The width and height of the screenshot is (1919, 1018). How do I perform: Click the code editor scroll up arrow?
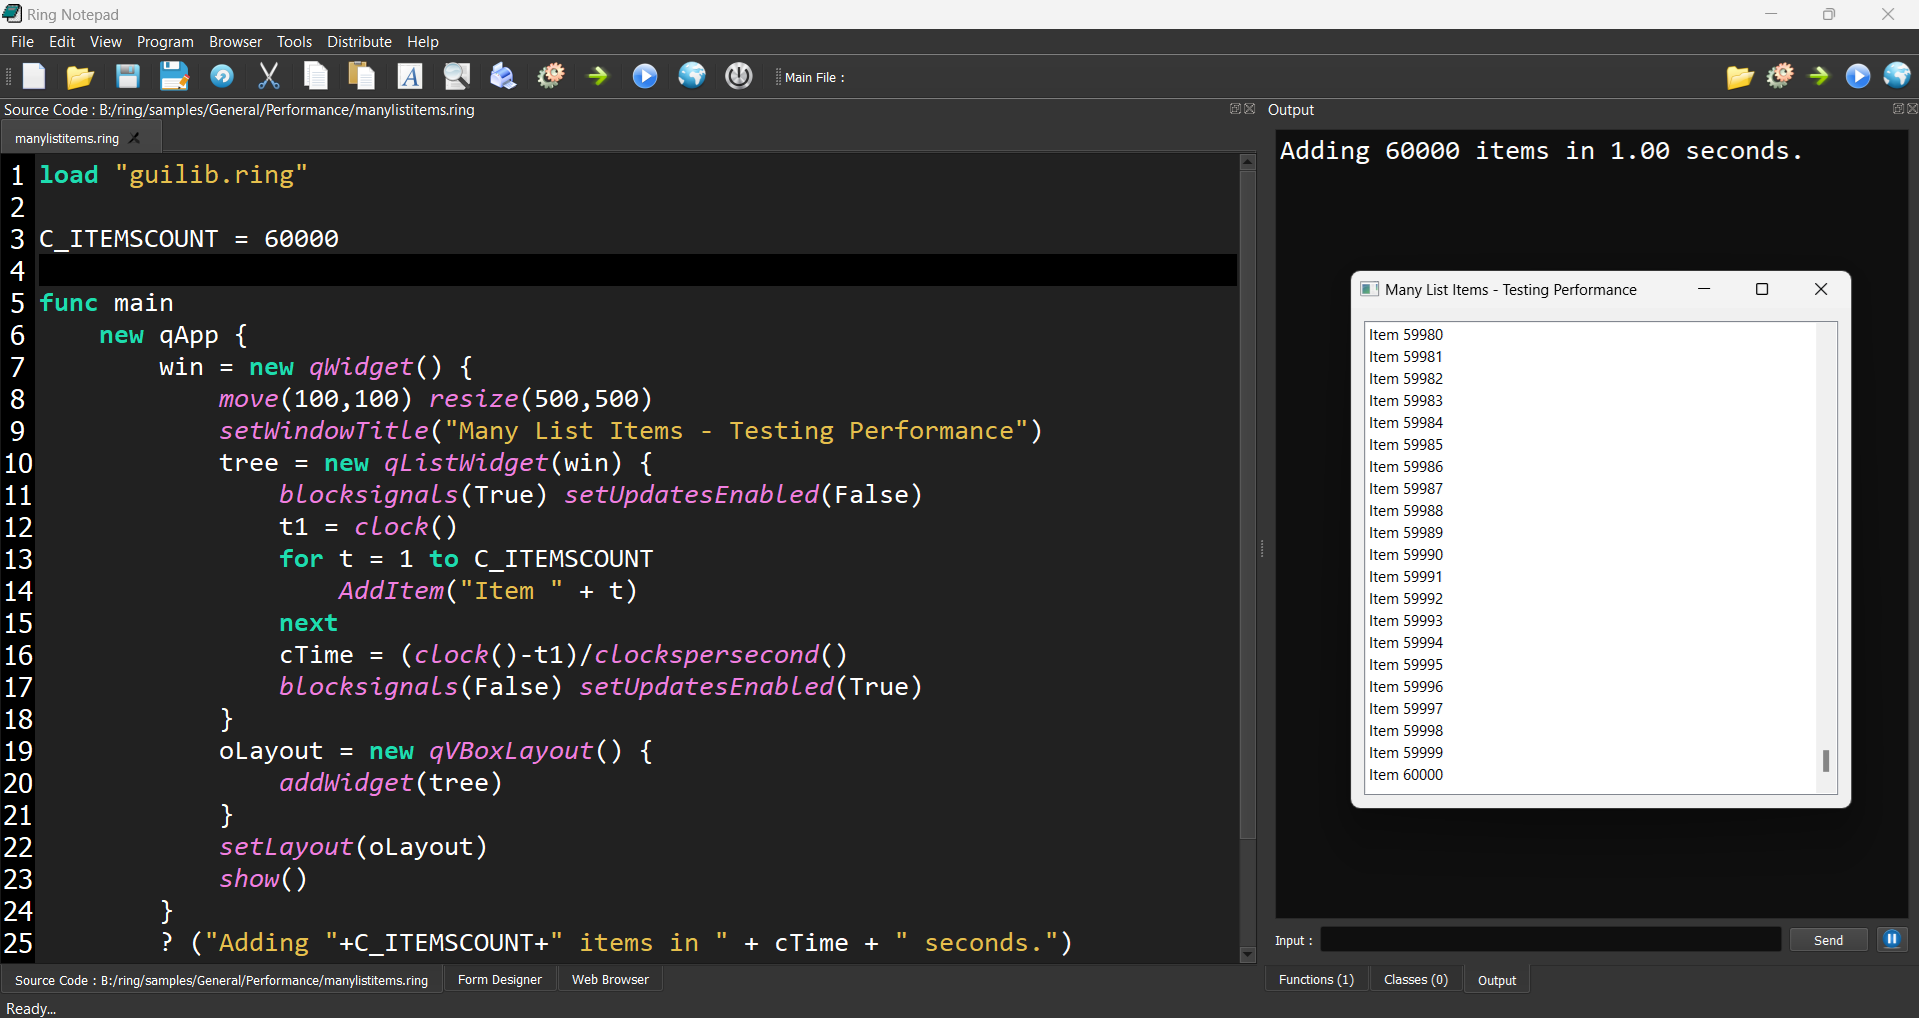point(1247,162)
